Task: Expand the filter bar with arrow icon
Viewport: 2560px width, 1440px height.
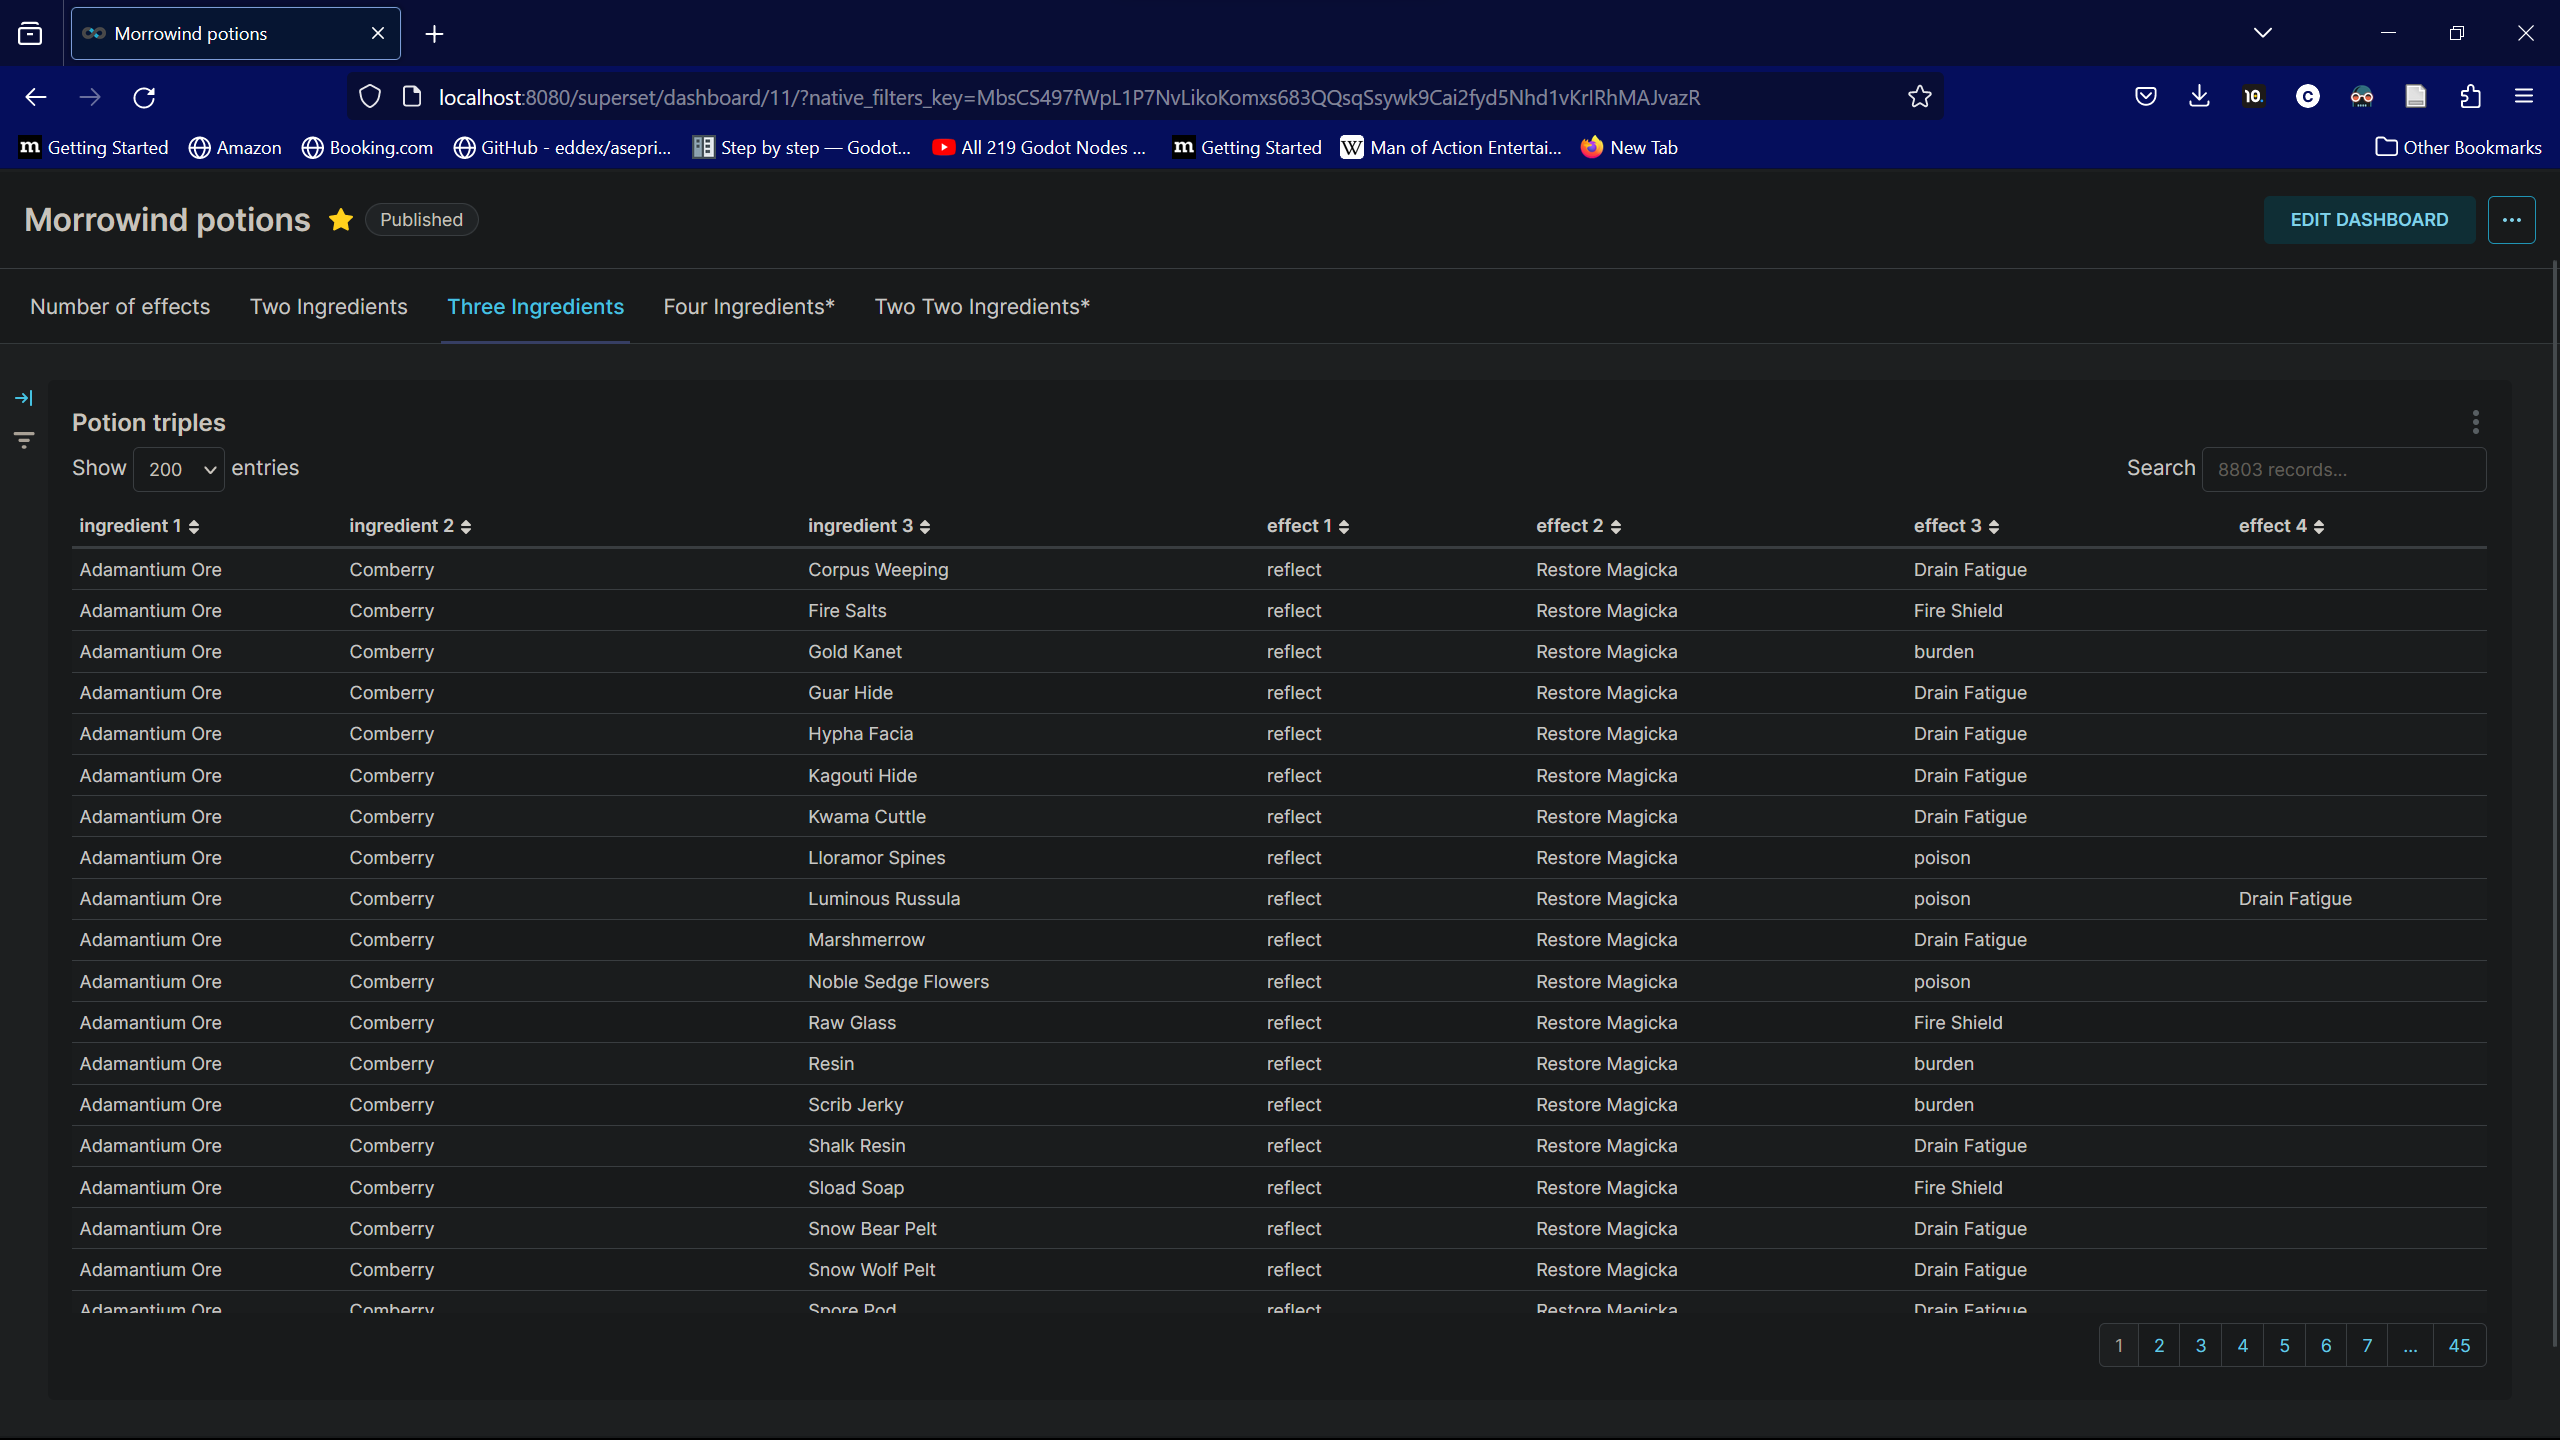Action: (x=24, y=398)
